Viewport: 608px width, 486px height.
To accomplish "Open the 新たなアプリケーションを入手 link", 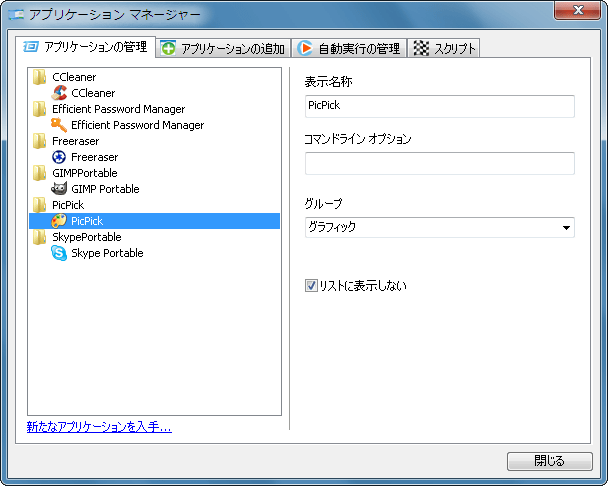I will coord(99,427).
